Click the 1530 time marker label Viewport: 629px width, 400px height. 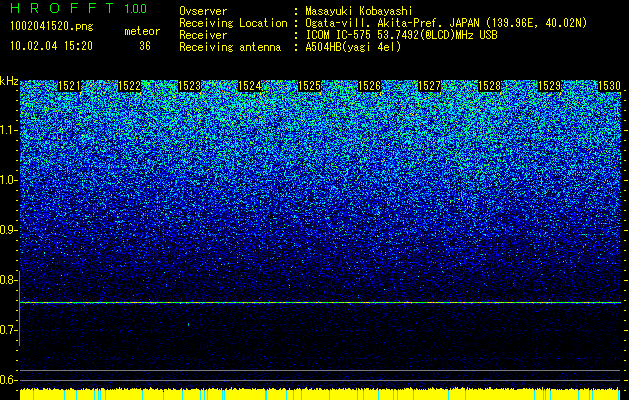click(x=609, y=86)
